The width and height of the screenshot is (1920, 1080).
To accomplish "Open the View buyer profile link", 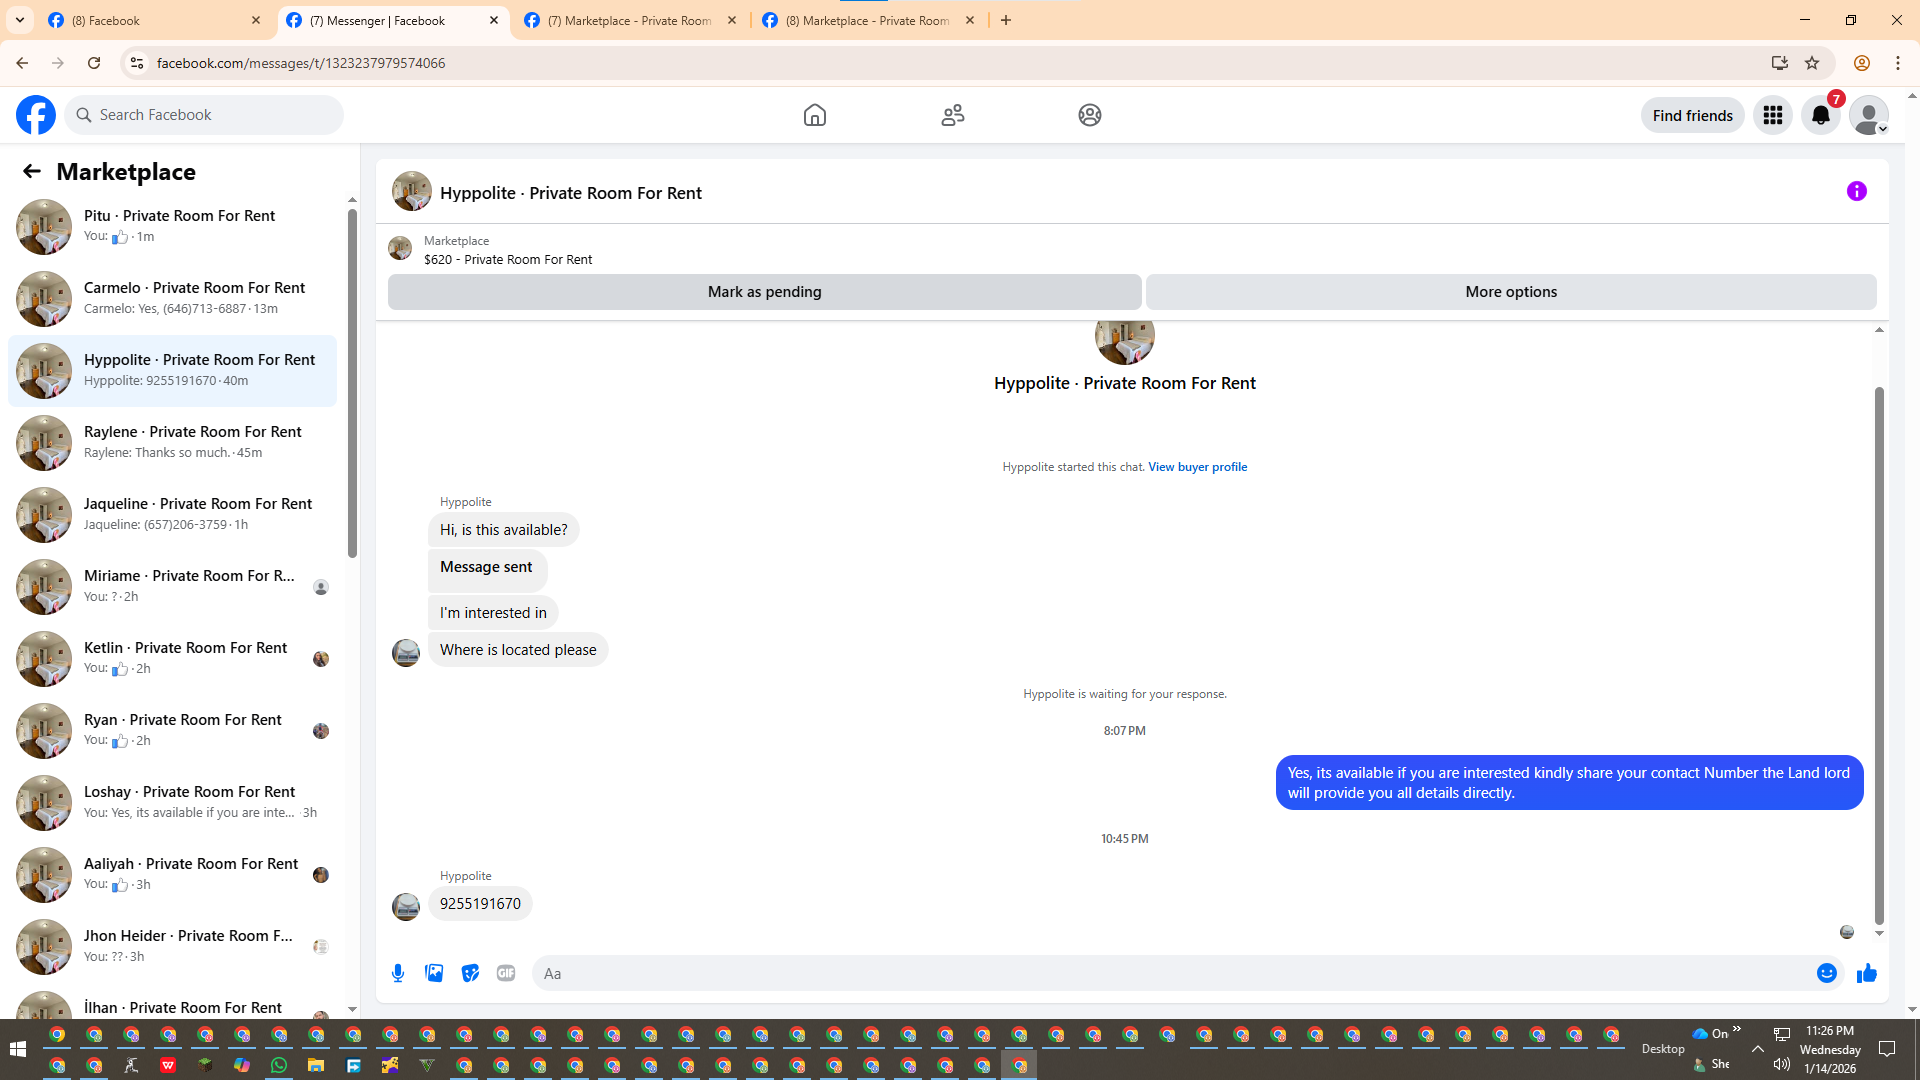I will 1197,467.
